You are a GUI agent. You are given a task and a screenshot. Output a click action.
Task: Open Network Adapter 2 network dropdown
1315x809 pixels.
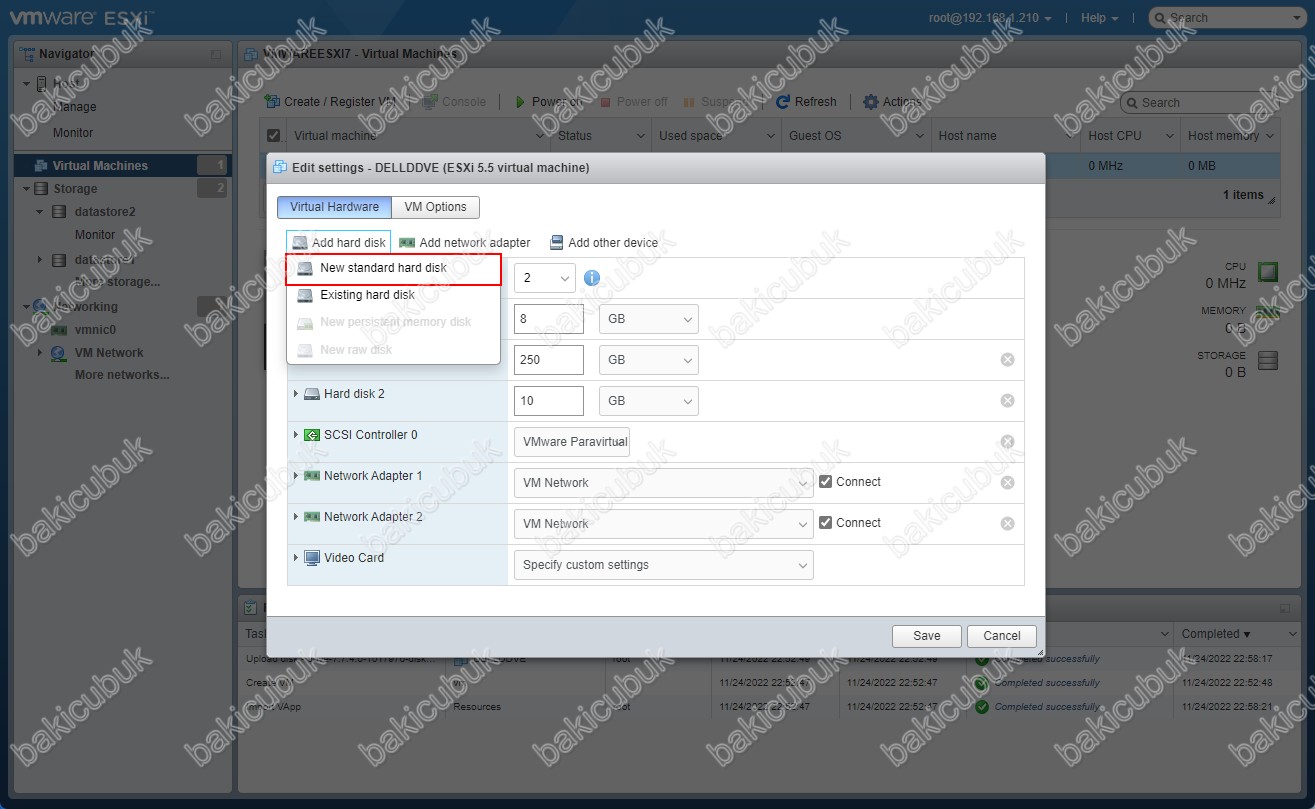[x=664, y=524]
